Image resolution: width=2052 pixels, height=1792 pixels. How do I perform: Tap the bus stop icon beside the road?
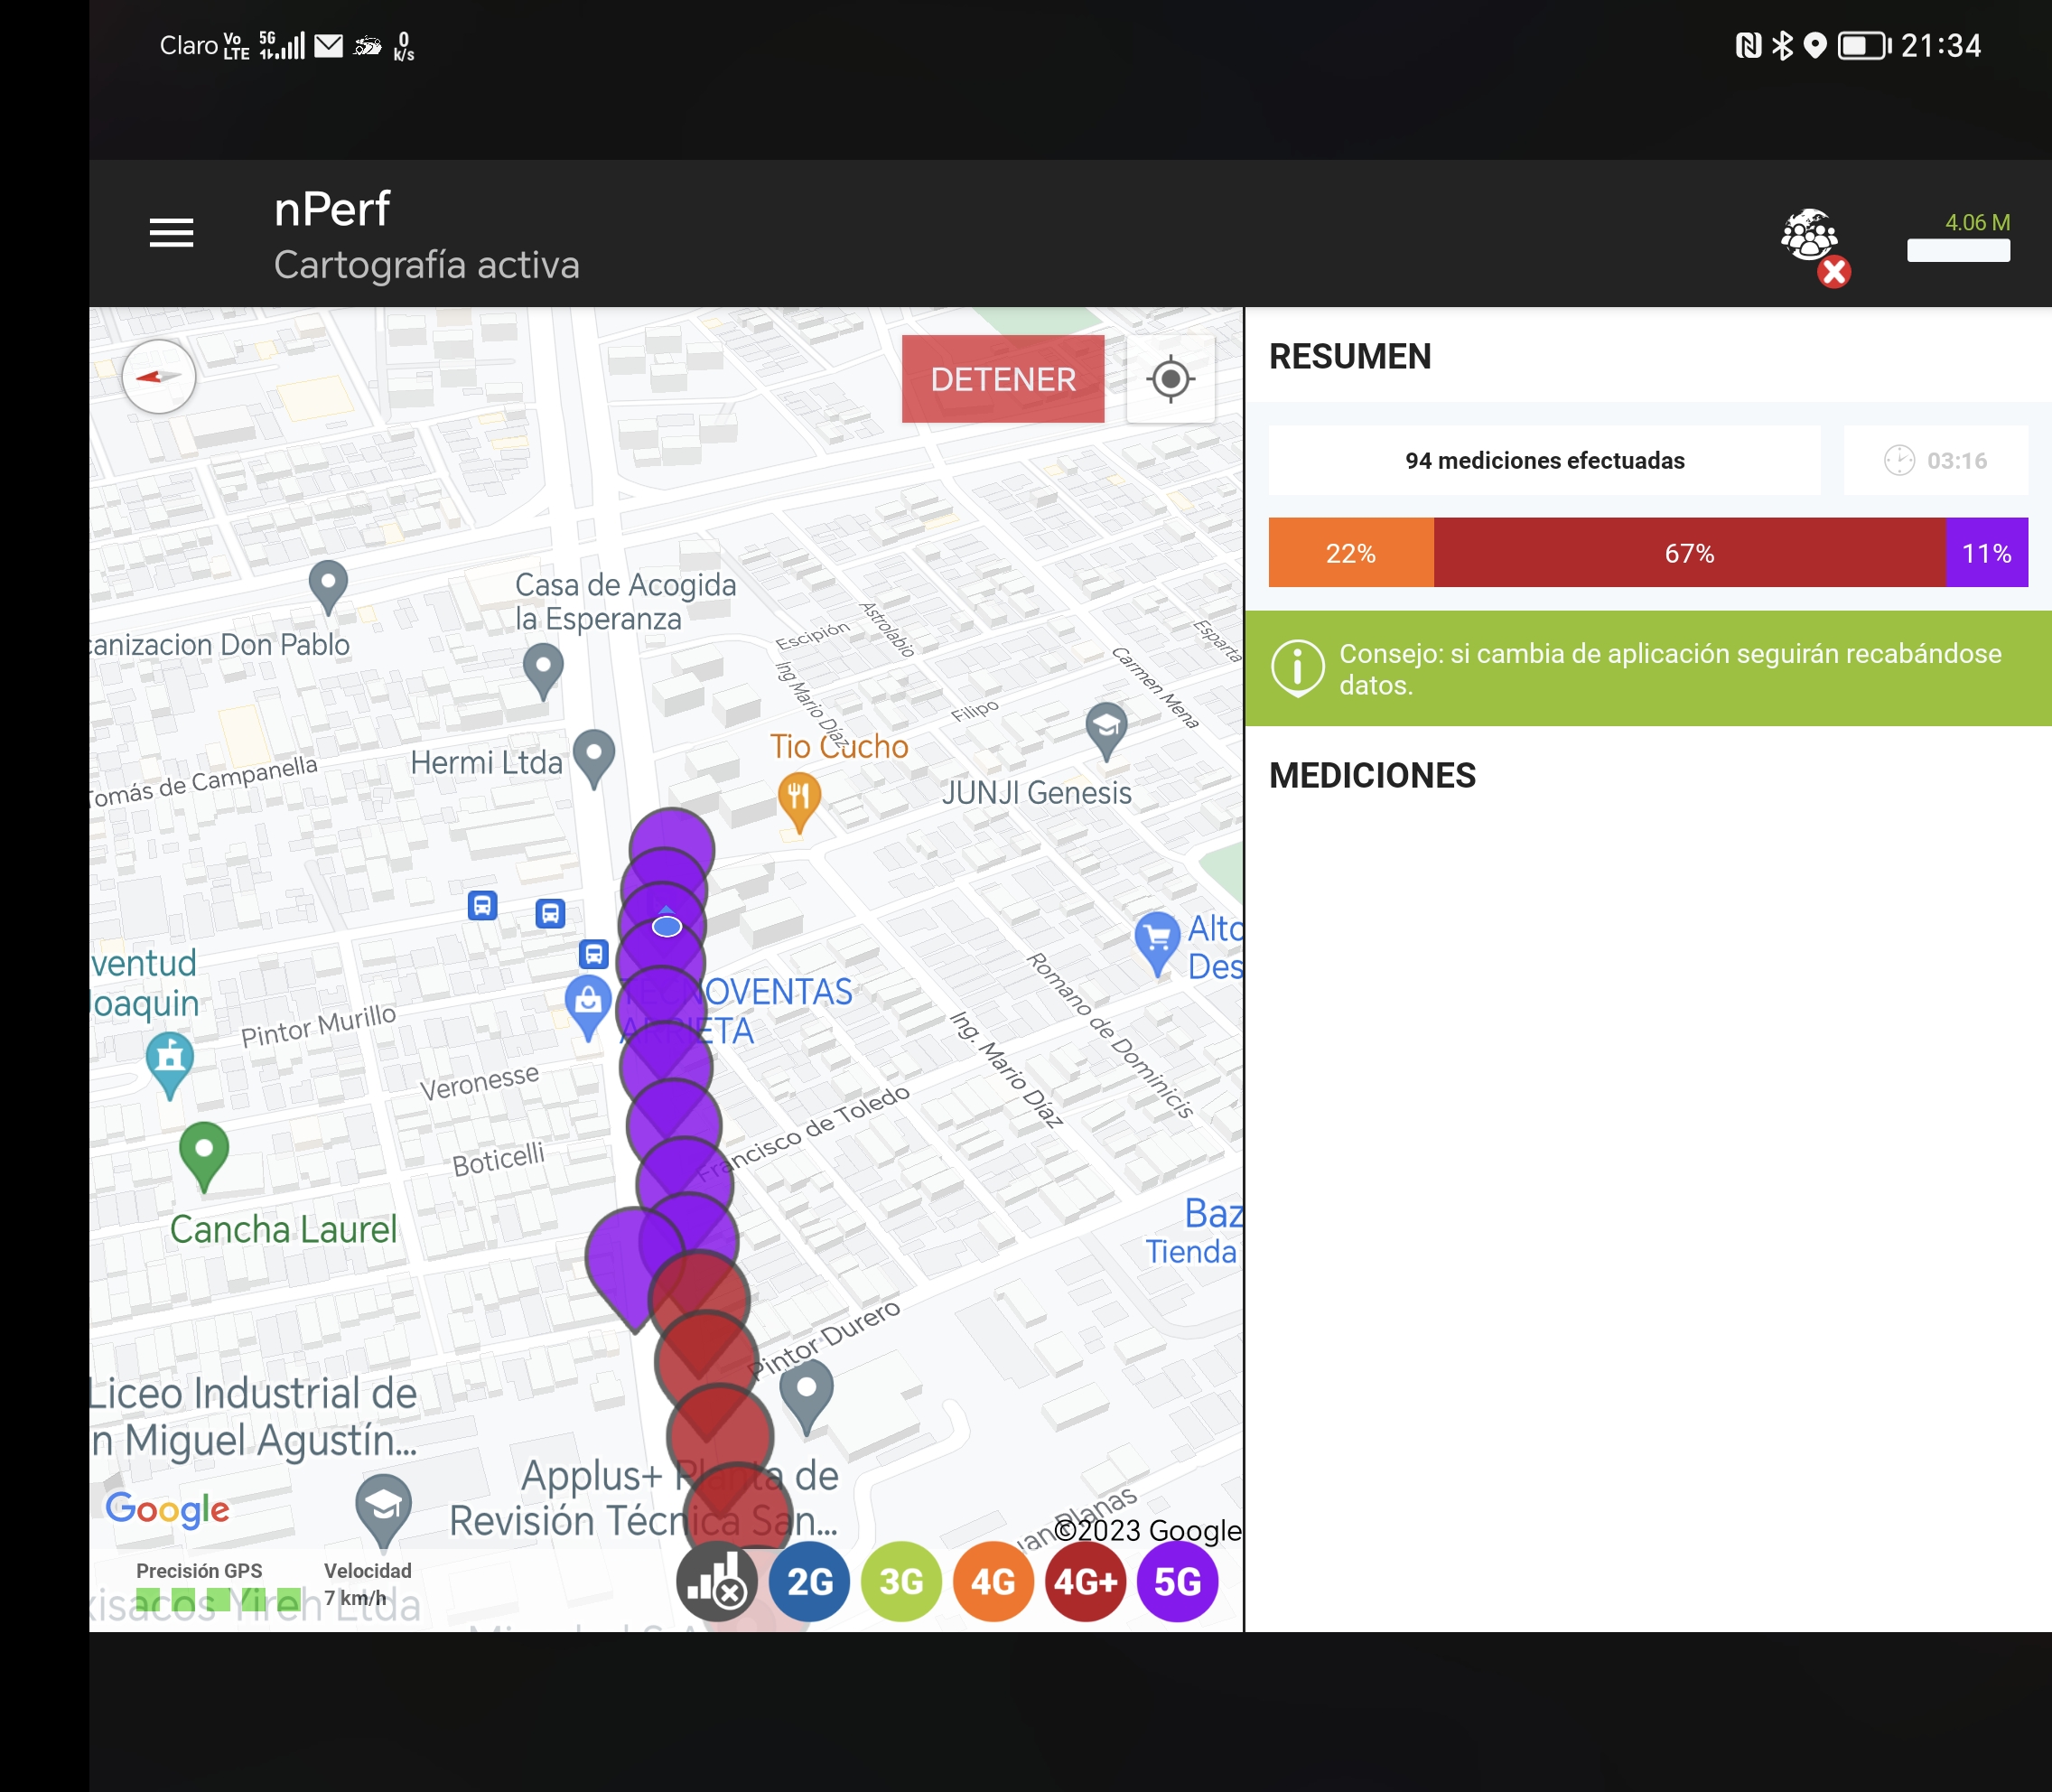click(594, 953)
